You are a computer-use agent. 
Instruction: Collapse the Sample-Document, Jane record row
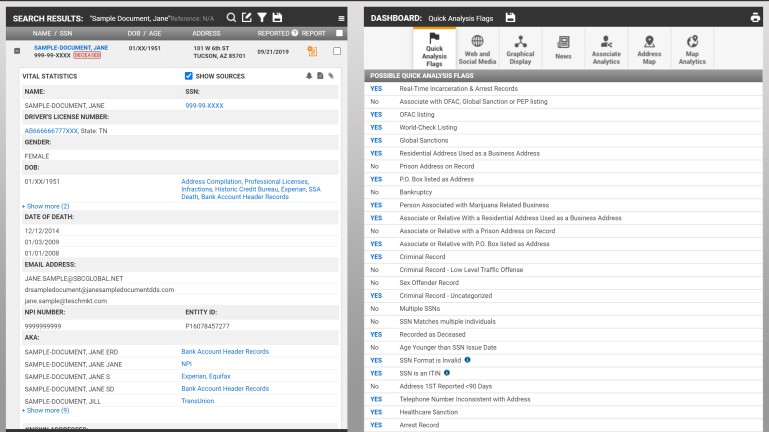(x=17, y=51)
